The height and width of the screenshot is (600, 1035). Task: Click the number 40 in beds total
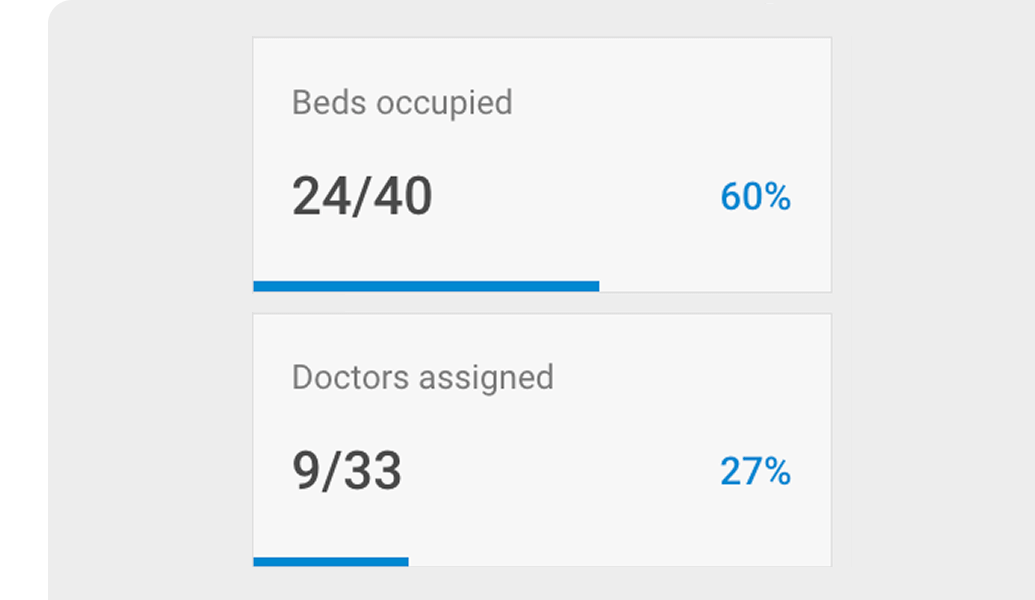tap(403, 196)
